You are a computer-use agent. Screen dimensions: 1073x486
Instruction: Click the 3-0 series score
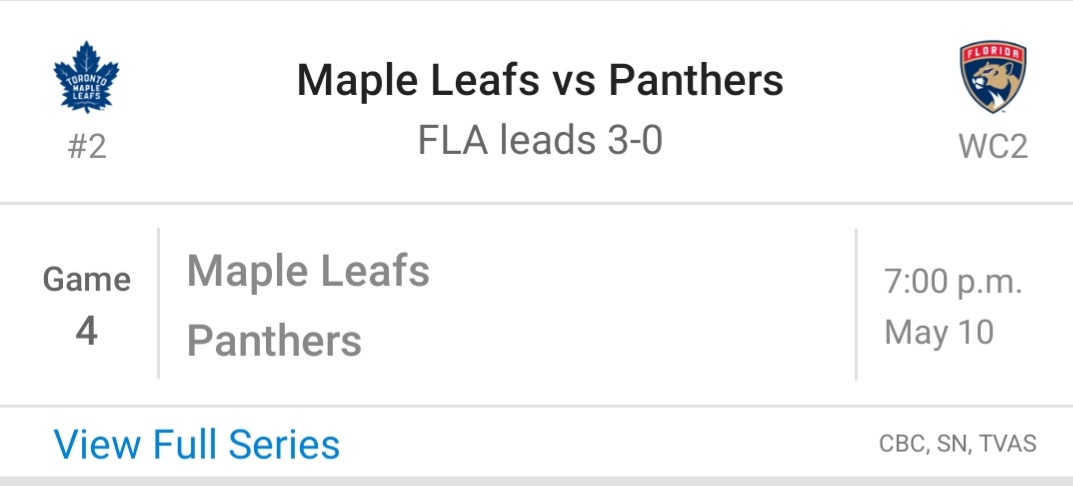(x=632, y=141)
